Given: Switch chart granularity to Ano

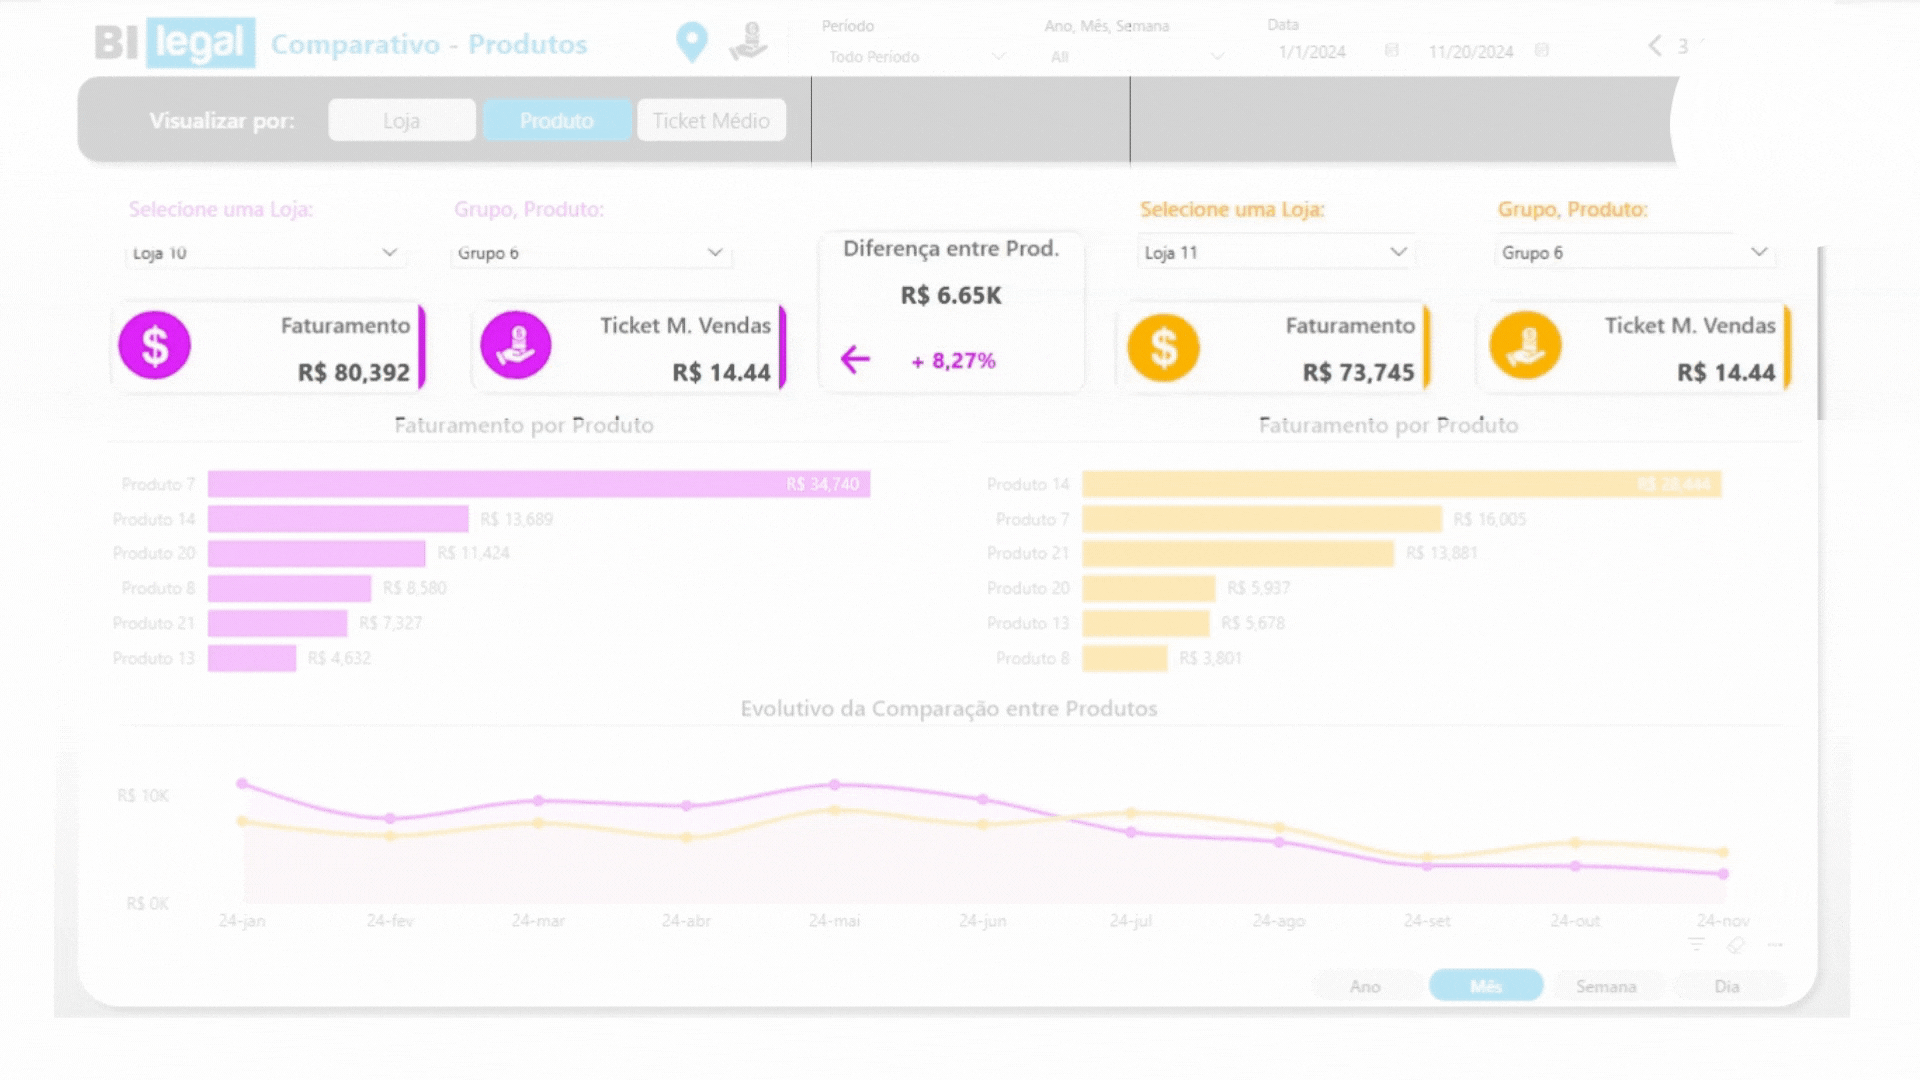Looking at the screenshot, I should tap(1364, 986).
